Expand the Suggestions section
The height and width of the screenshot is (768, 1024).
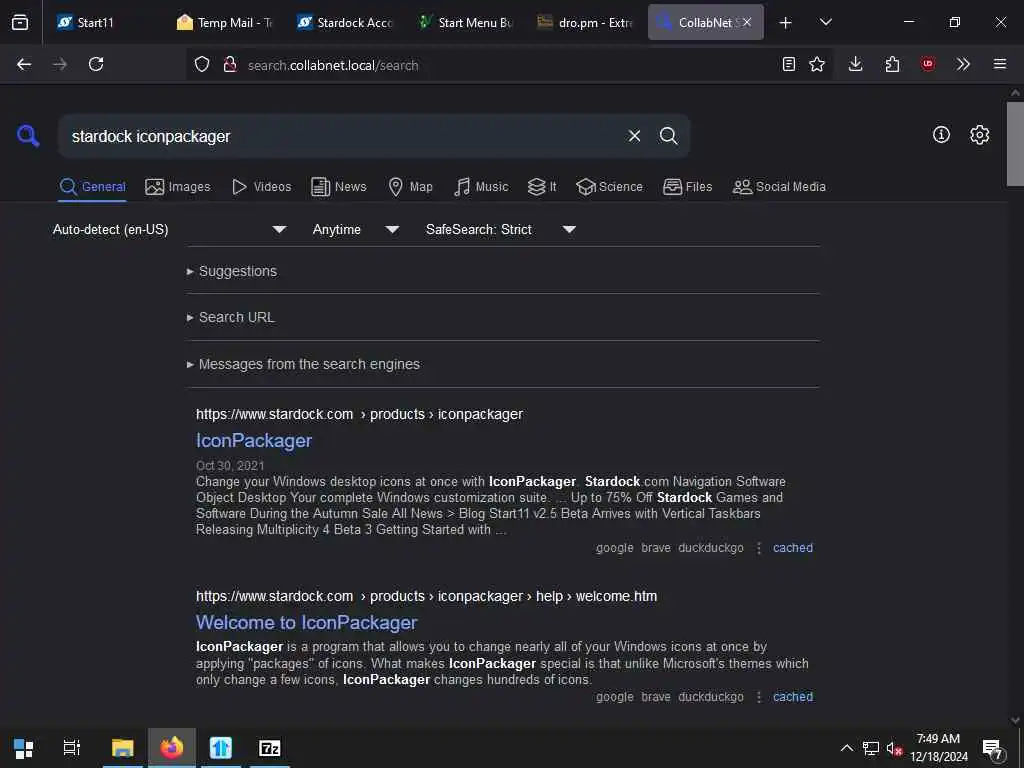click(232, 271)
